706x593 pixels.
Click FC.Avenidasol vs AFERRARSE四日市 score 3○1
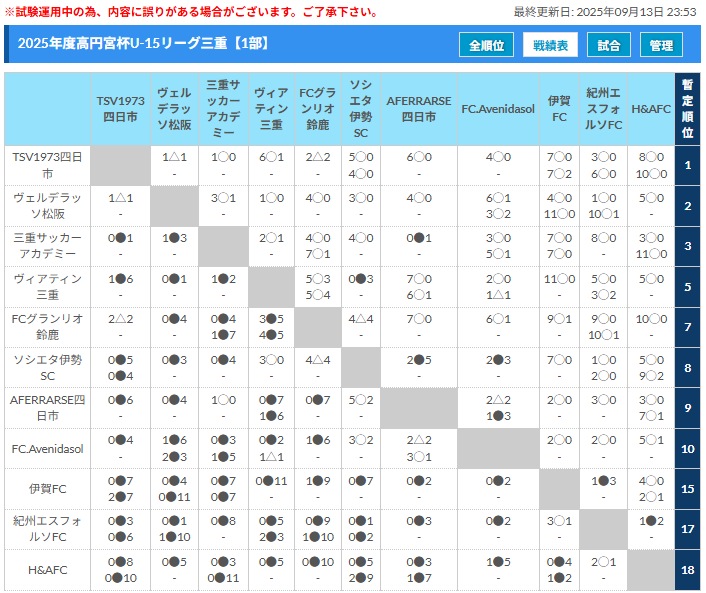[419, 457]
